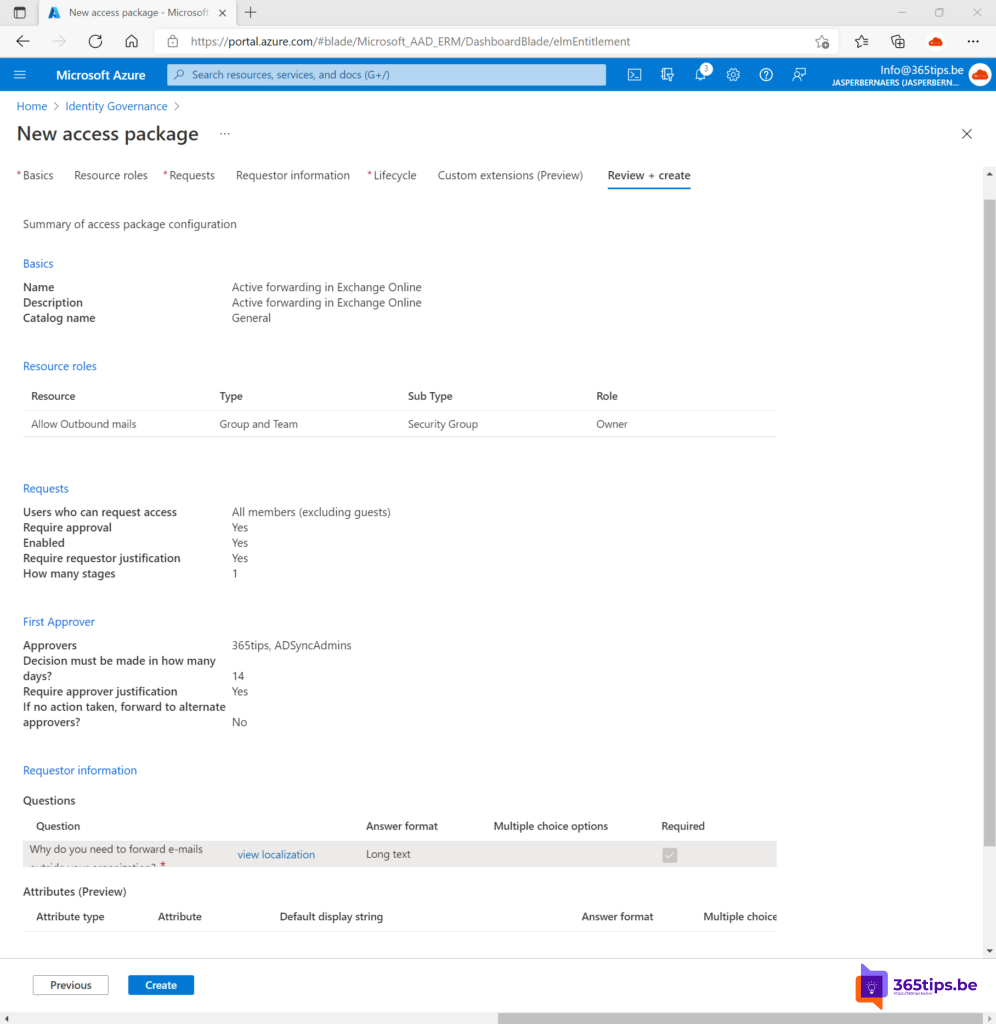Select the Long text answer format cell

[388, 854]
